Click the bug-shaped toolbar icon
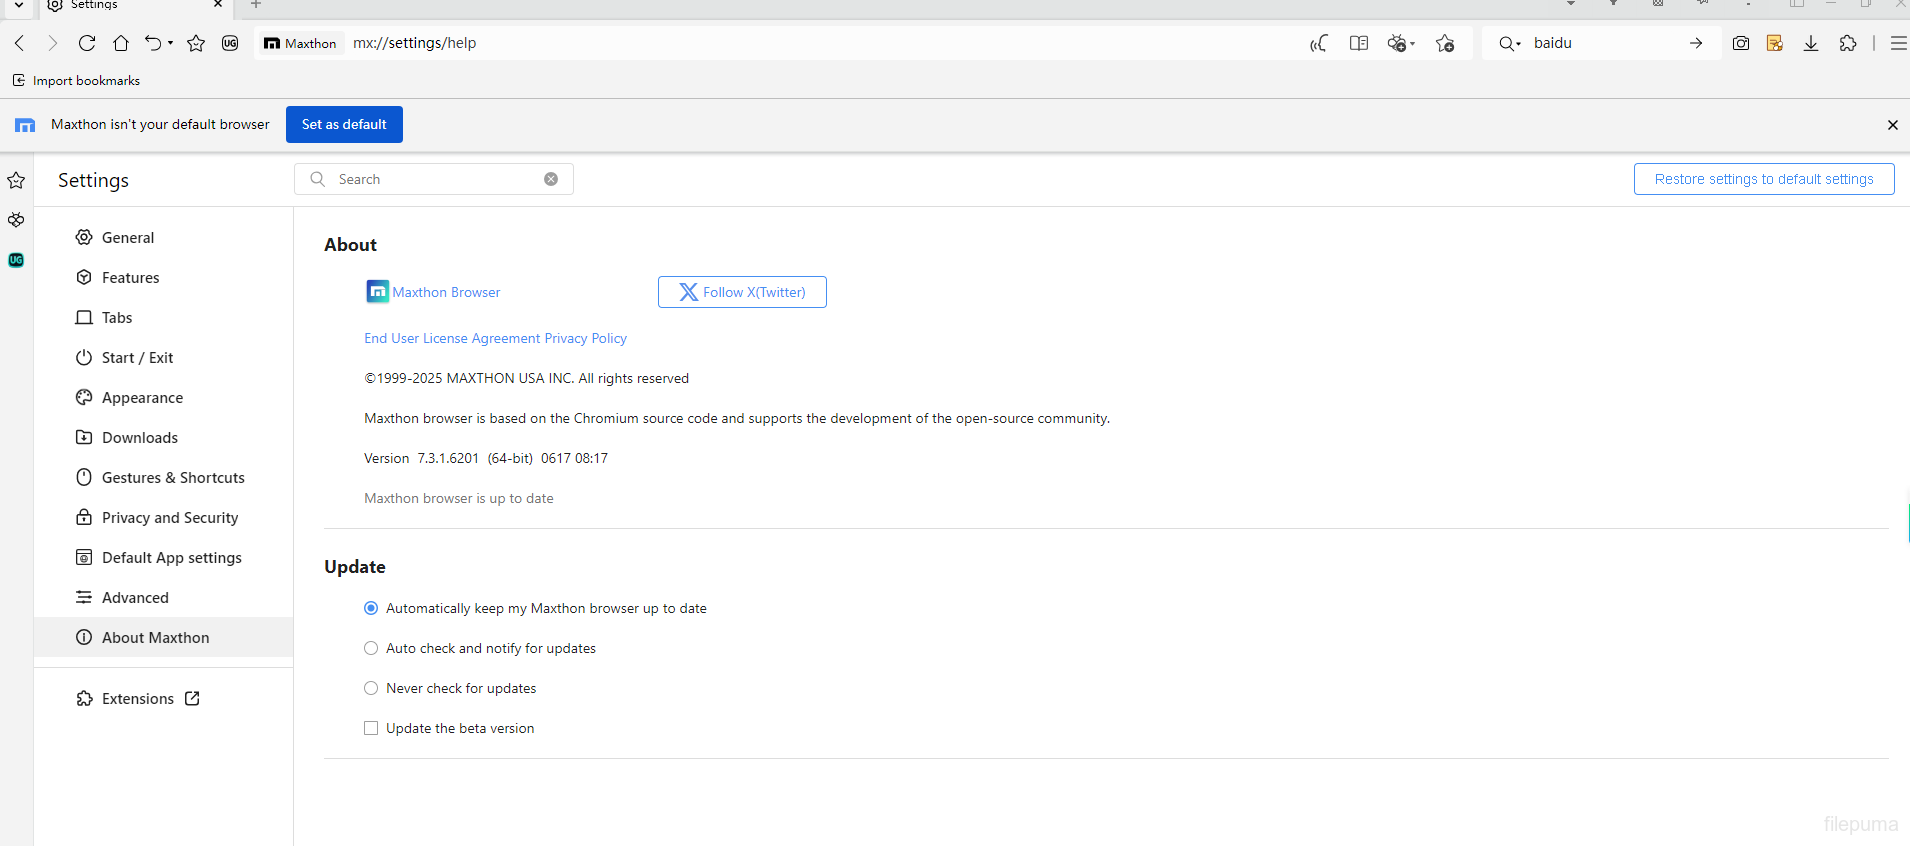Screen dimensions: 1910x846 (1397, 43)
